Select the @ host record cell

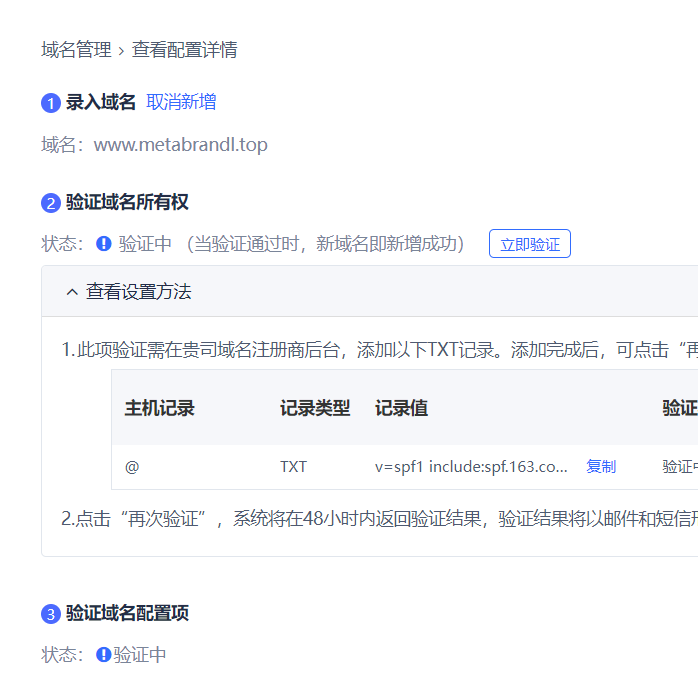tap(132, 467)
